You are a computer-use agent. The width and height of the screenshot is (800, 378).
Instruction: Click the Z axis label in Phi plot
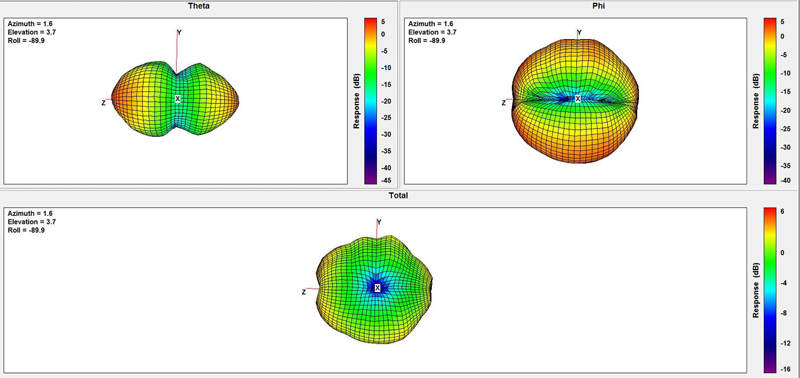click(x=504, y=103)
